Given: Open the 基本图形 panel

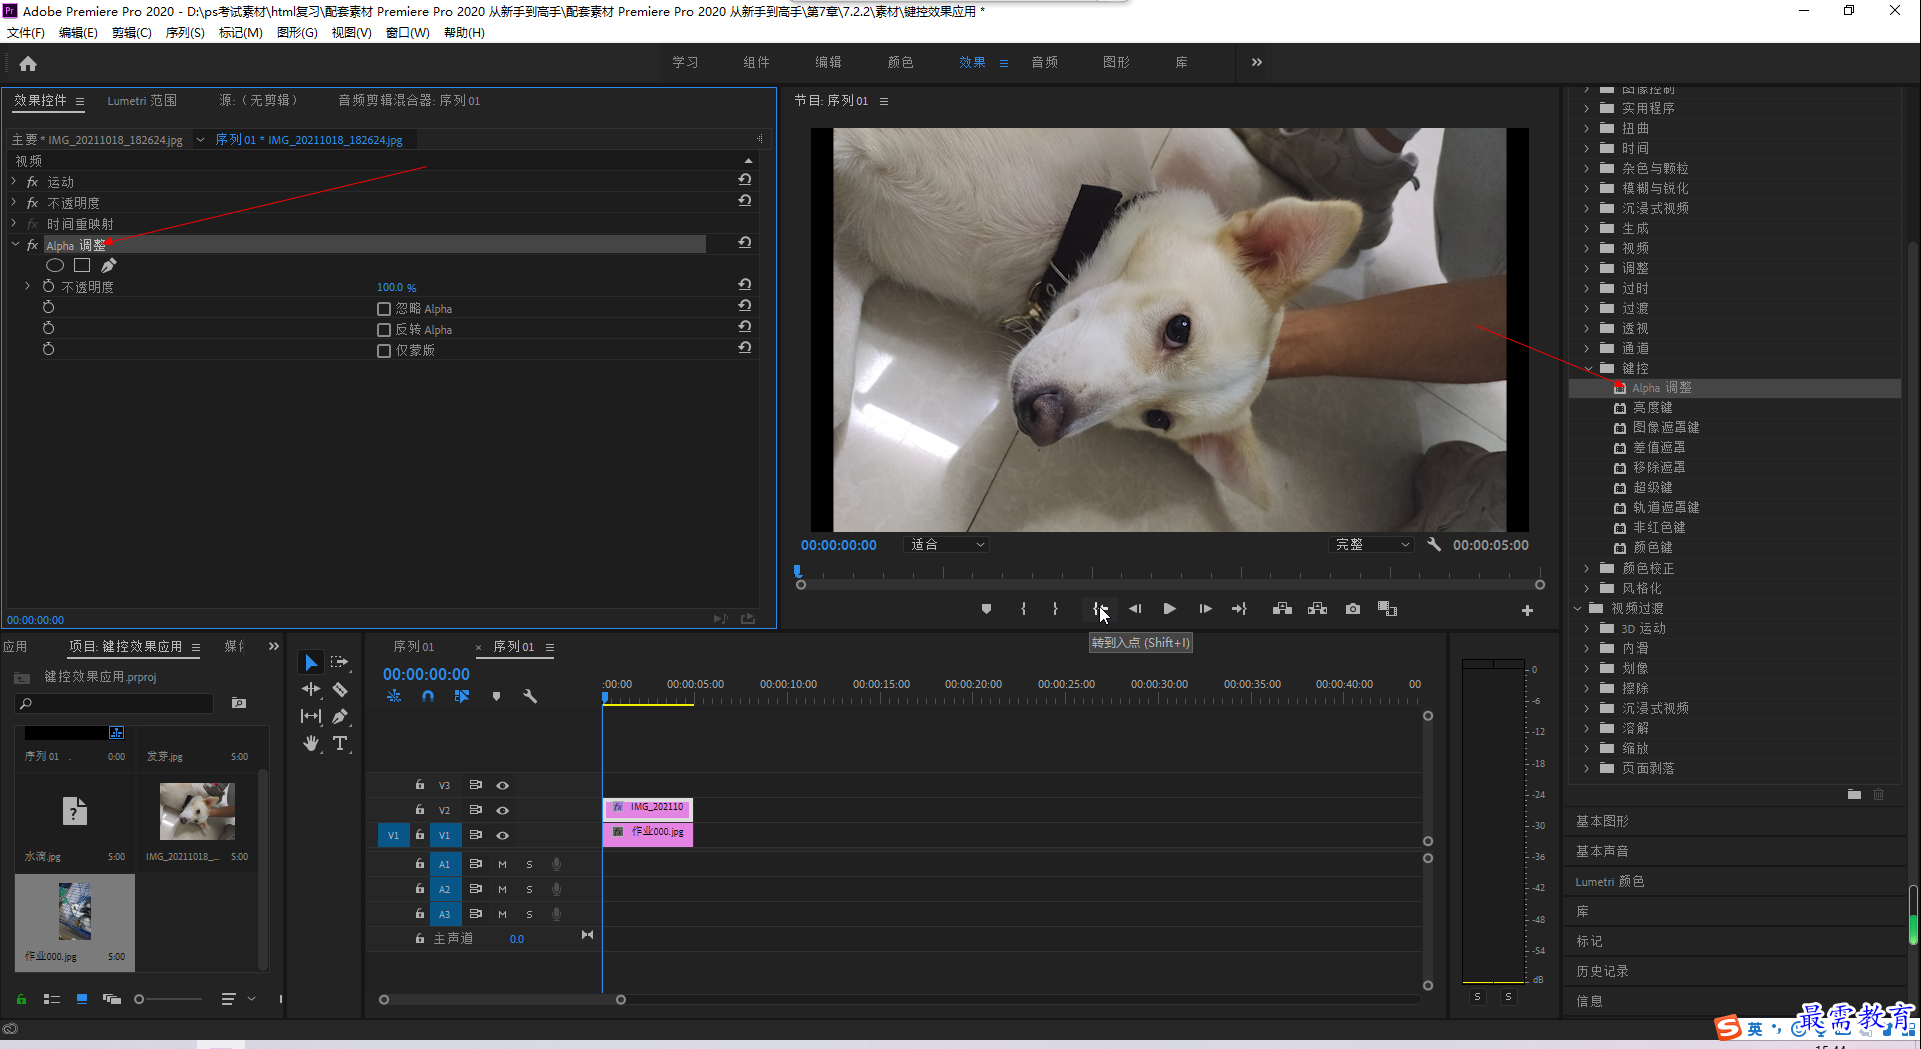Looking at the screenshot, I should 1602,821.
